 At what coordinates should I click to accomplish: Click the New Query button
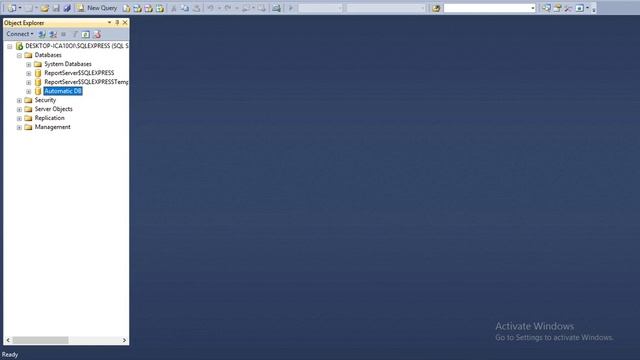[97, 8]
